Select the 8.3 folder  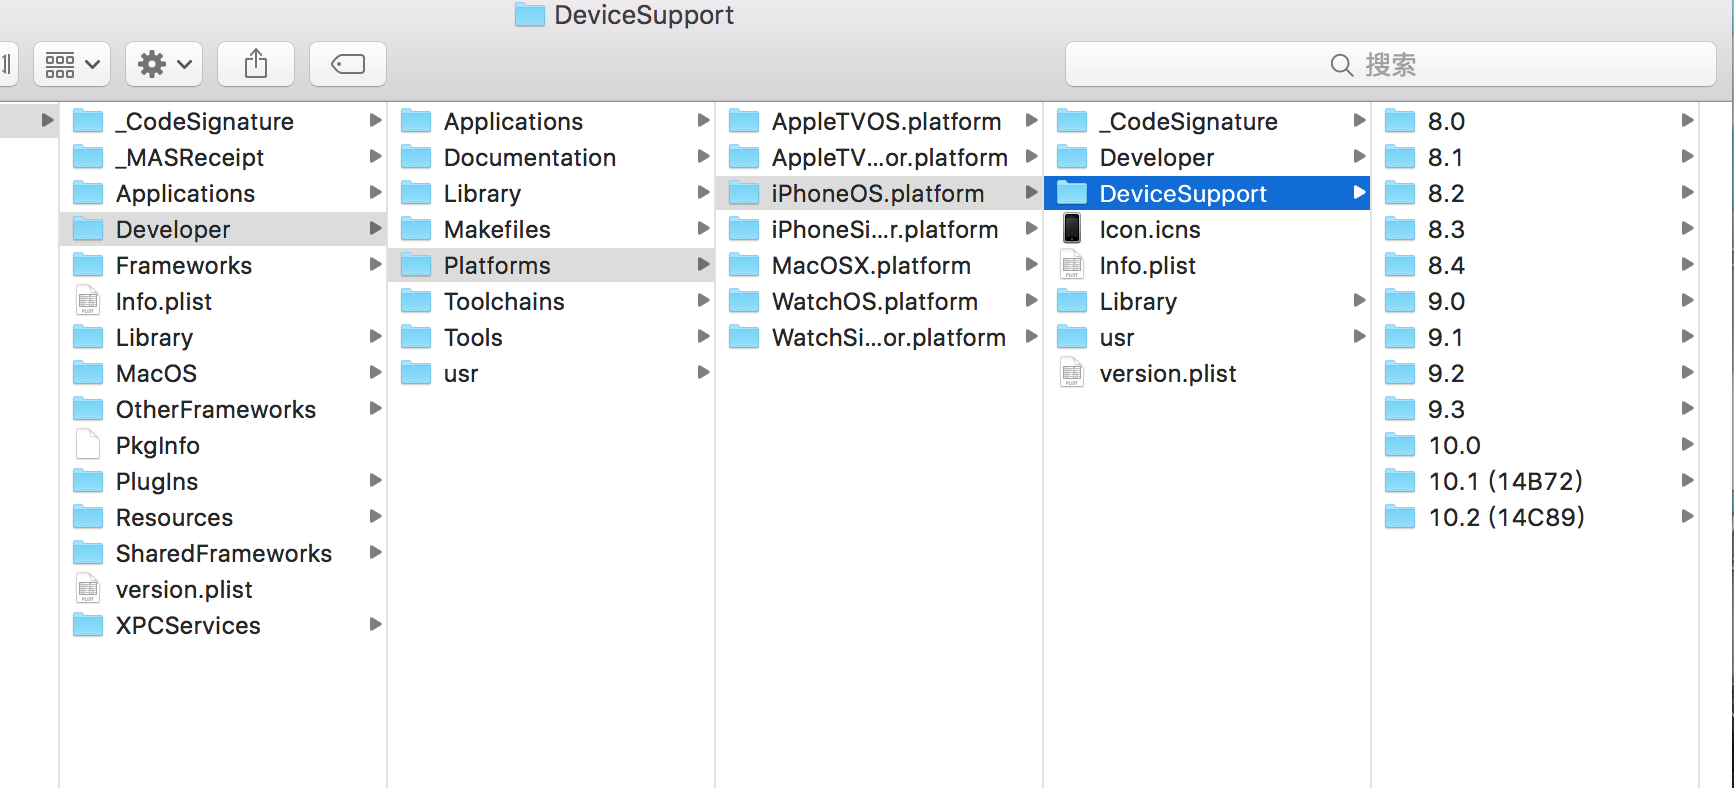coord(1535,229)
